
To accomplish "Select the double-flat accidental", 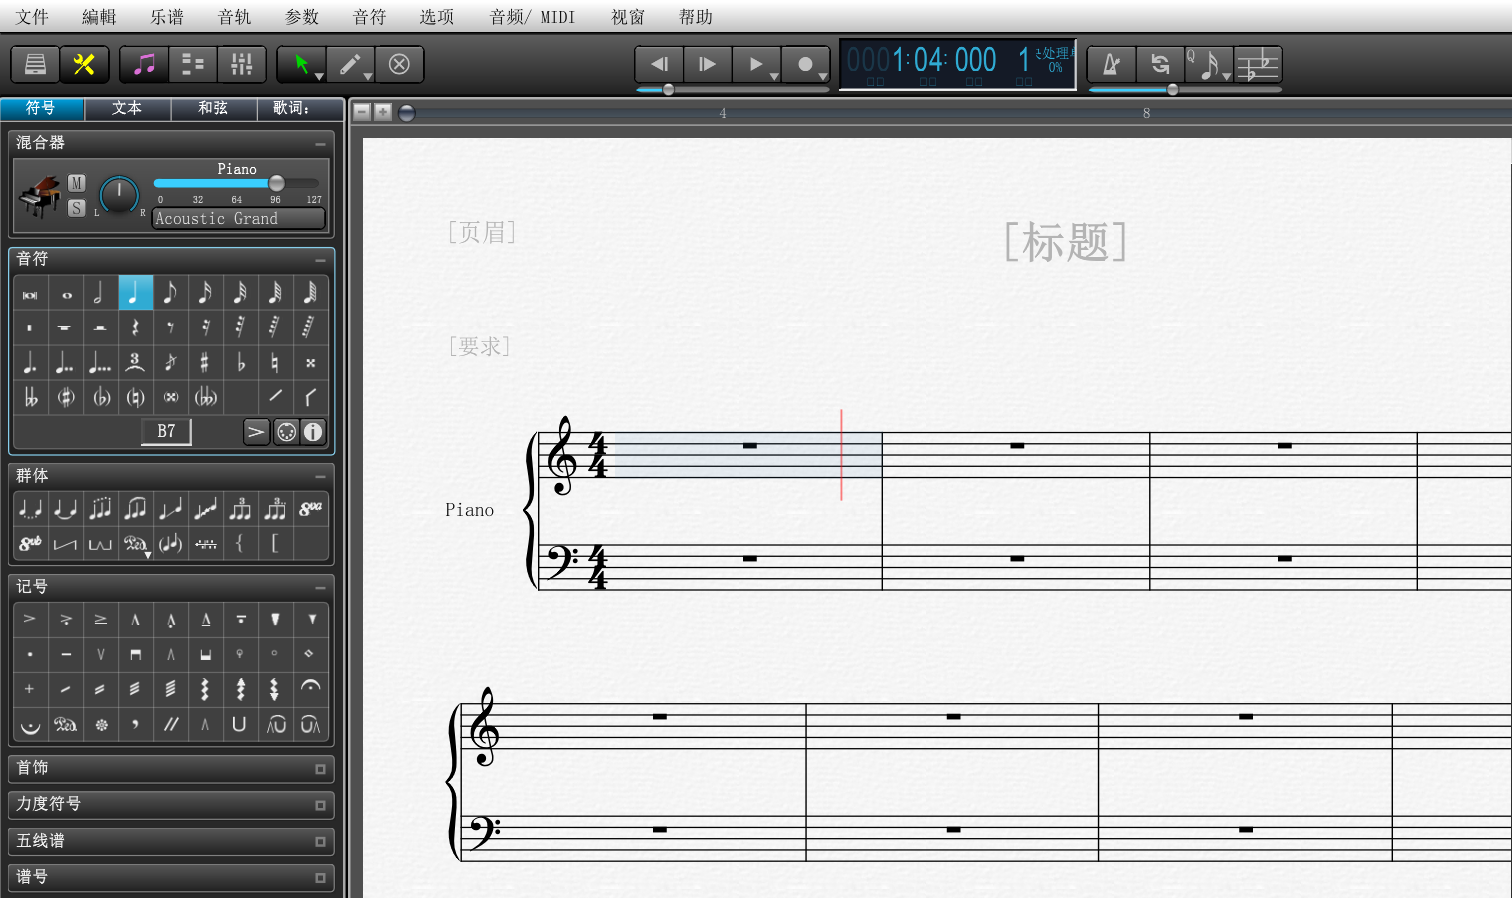I will pyautogui.click(x=31, y=398).
